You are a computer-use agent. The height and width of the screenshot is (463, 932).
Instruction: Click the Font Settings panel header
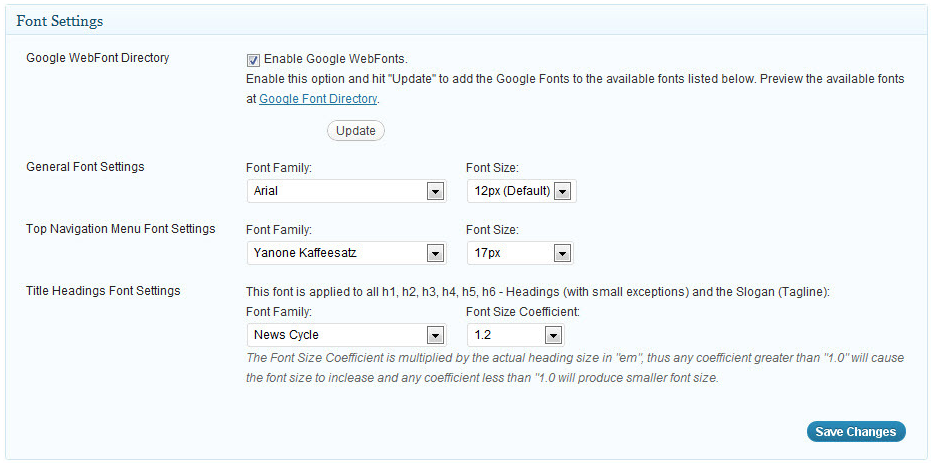point(60,21)
